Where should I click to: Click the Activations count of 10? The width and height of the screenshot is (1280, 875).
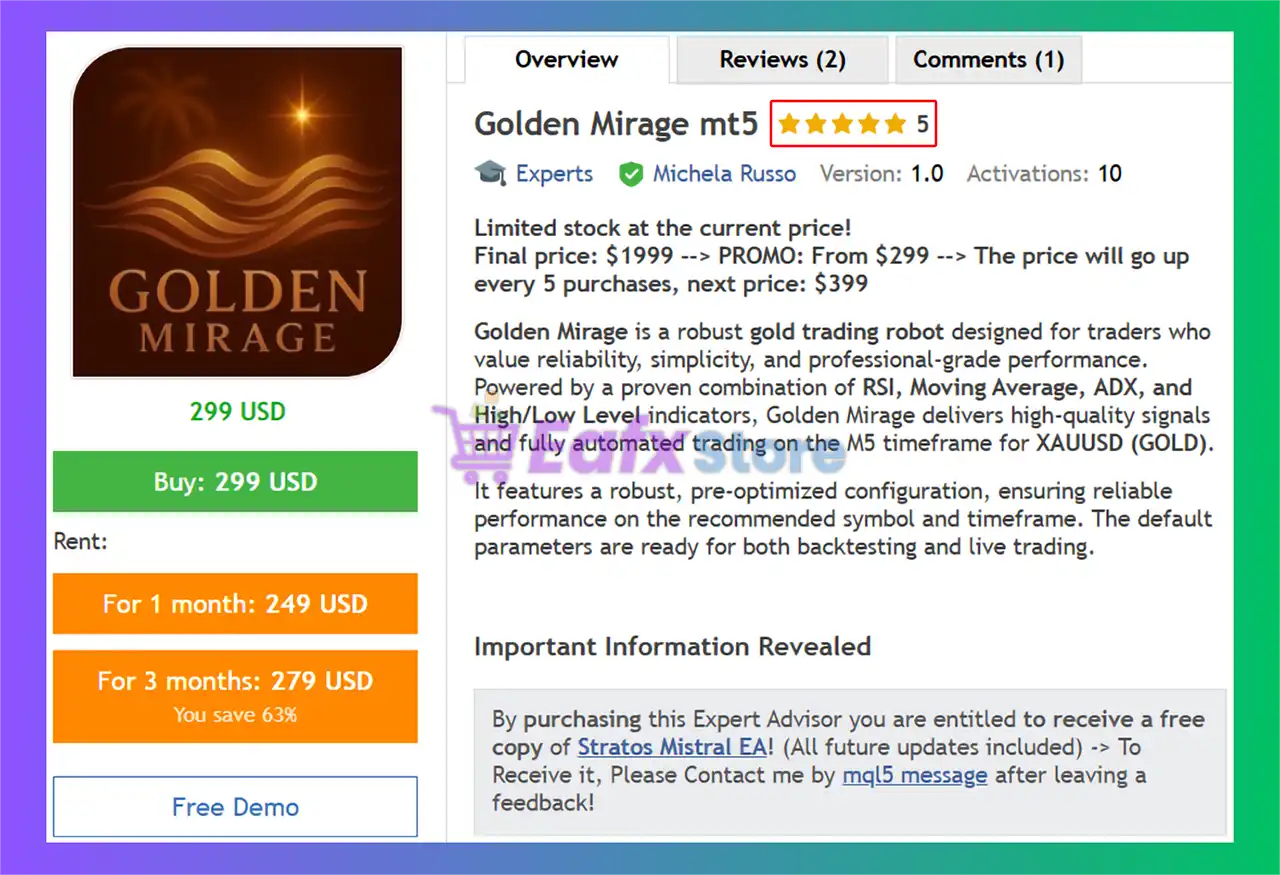click(x=1109, y=174)
